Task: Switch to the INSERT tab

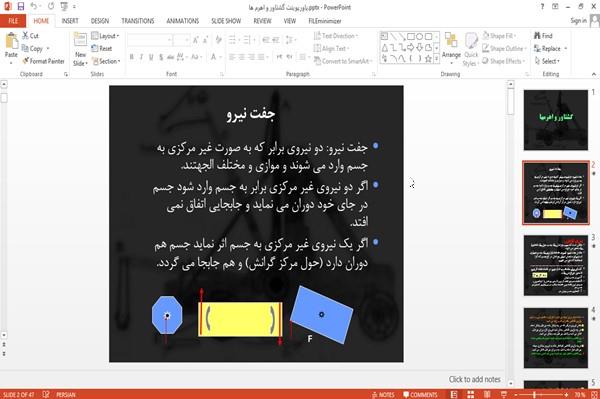Action: [70, 21]
